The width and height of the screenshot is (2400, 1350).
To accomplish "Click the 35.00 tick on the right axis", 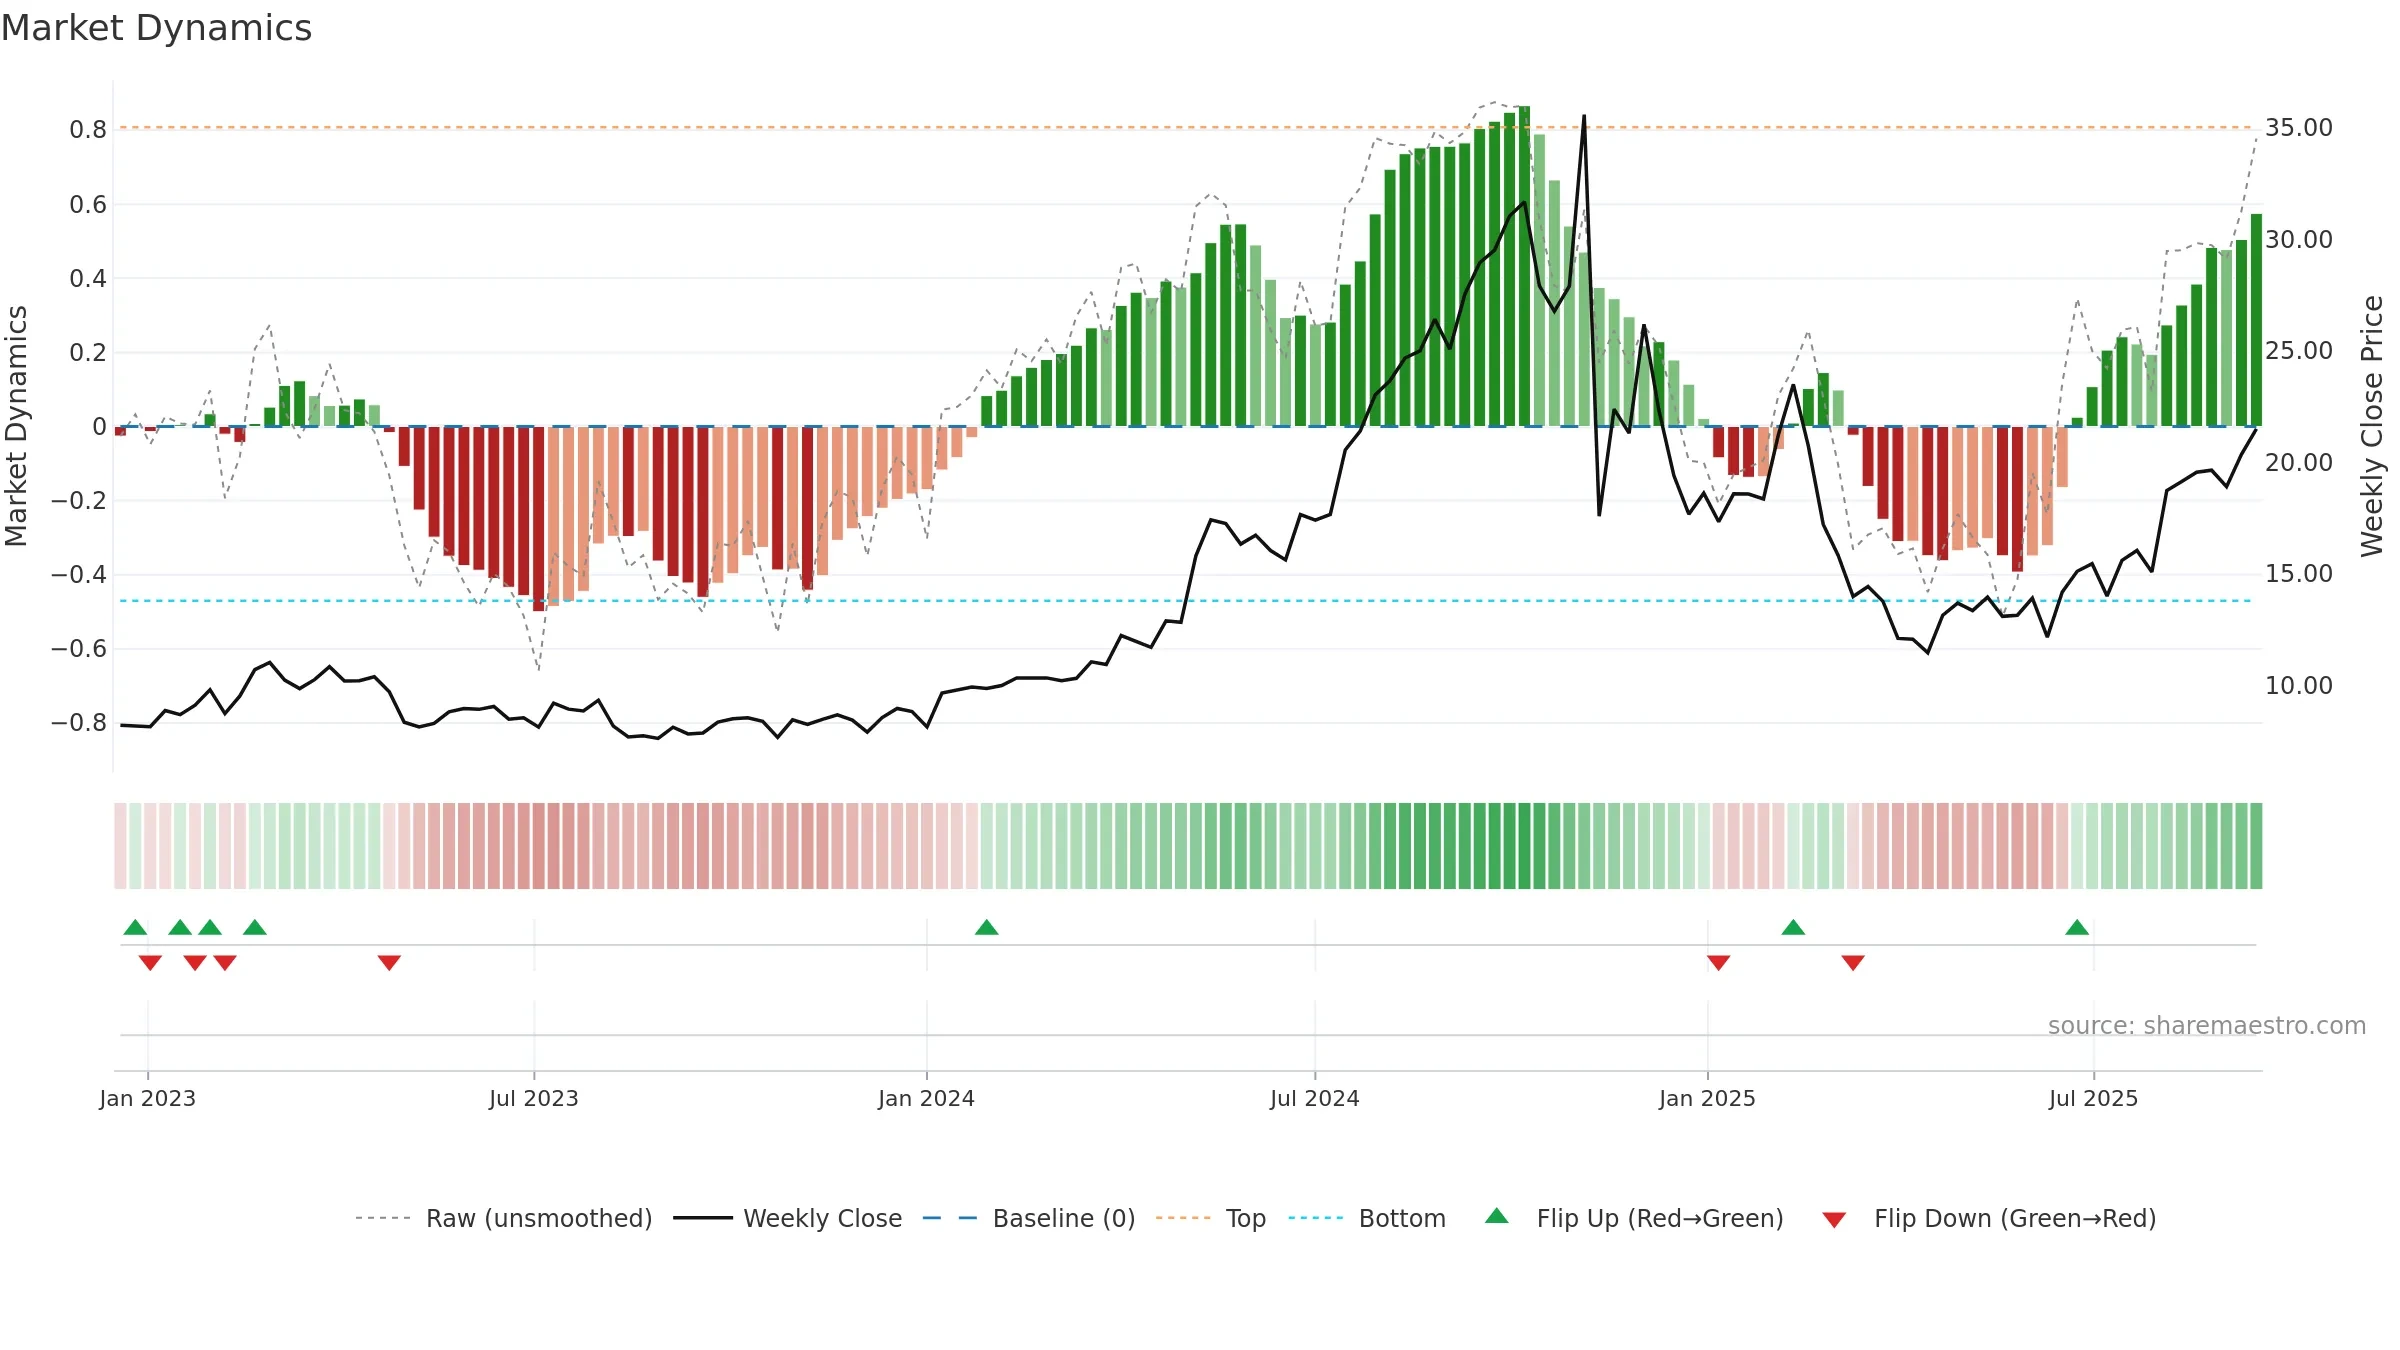I will (2299, 128).
